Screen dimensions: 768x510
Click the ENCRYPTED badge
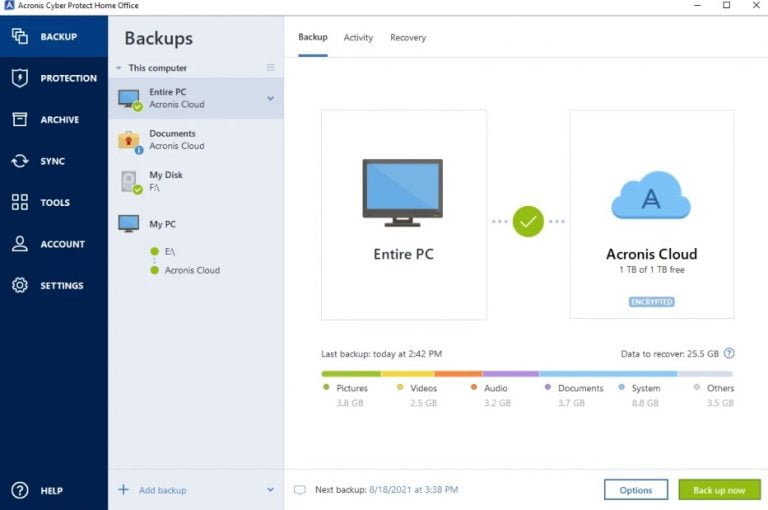coord(651,302)
